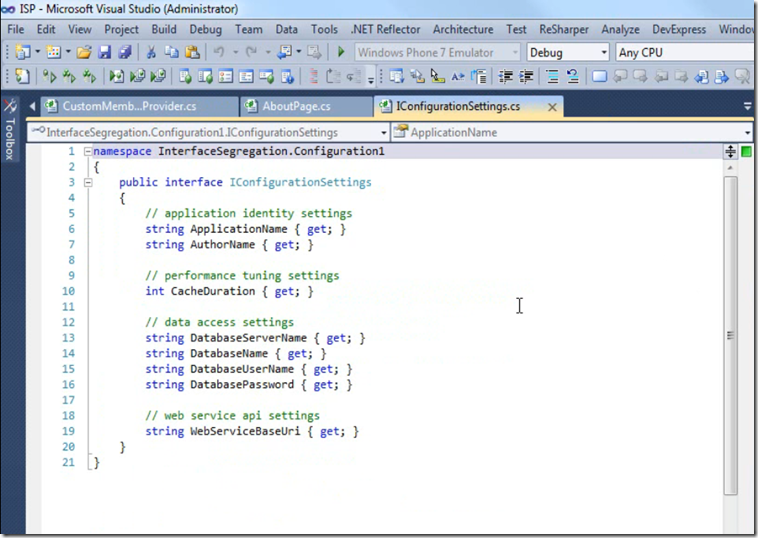Screen dimensions: 758x538
Task: Click the Display Quick Info icon
Action: [437, 76]
